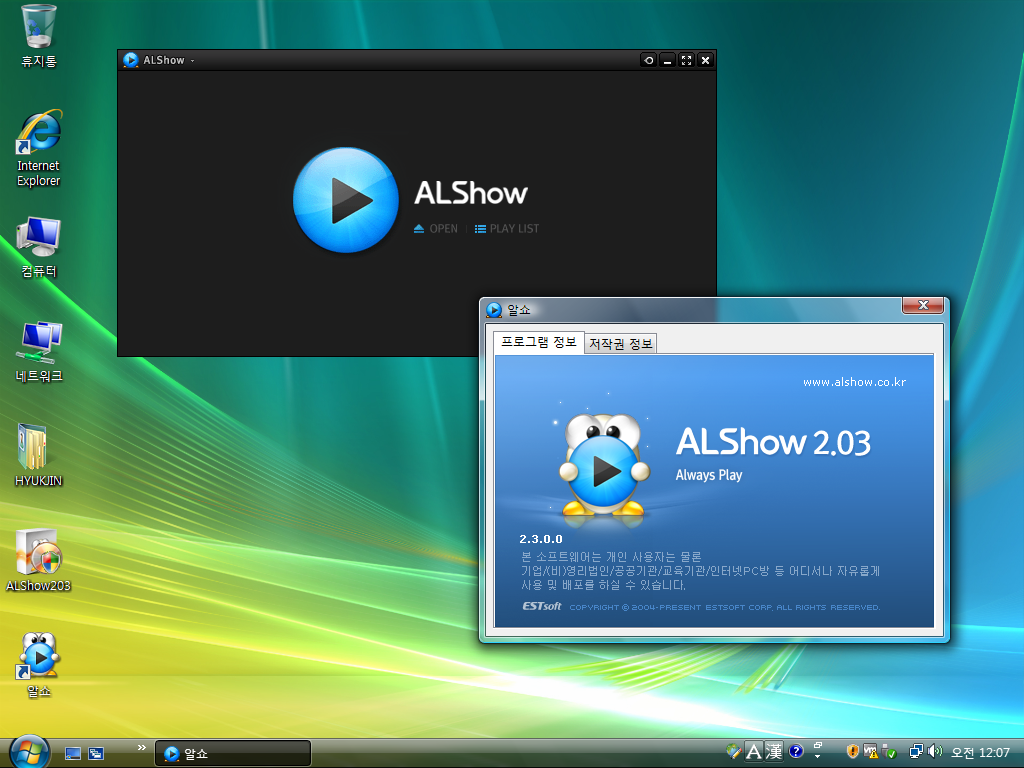Expand the quick launch chevron
Viewport: 1024px width, 768px height.
[x=142, y=748]
